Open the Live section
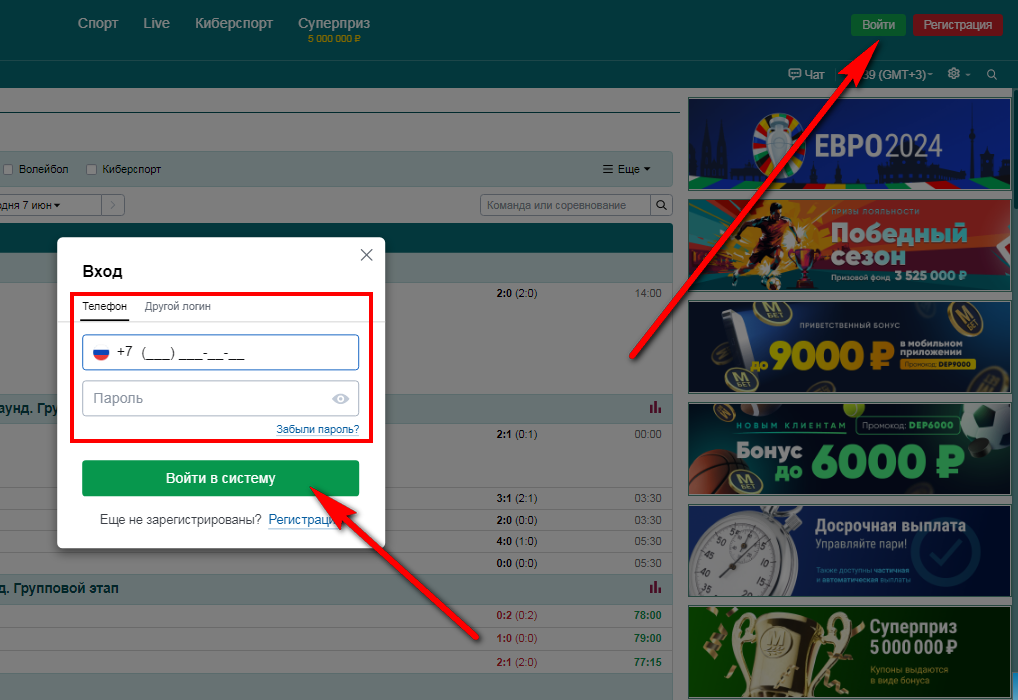1018x700 pixels. click(156, 23)
